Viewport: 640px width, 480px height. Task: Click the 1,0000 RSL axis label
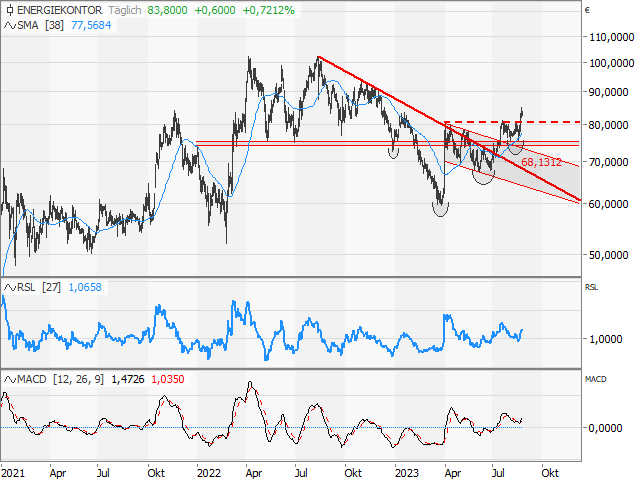point(605,339)
